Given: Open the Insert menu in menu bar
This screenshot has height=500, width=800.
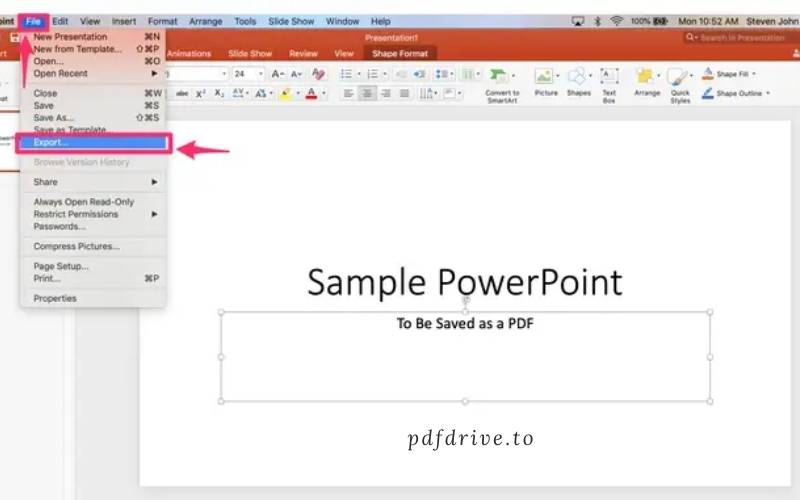Looking at the screenshot, I should point(124,21).
